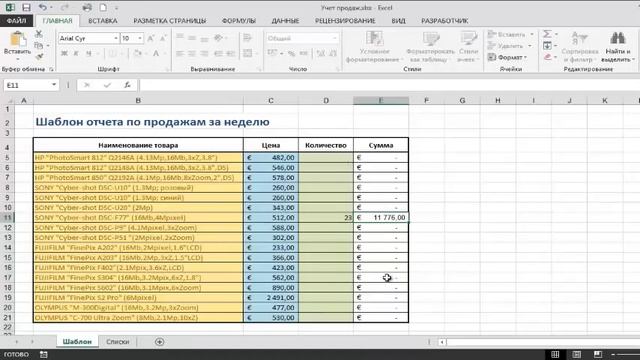Screen dimensions: 640x360
Task: Switch to the РАЗРАБОТЧИК tab
Action: click(444, 21)
